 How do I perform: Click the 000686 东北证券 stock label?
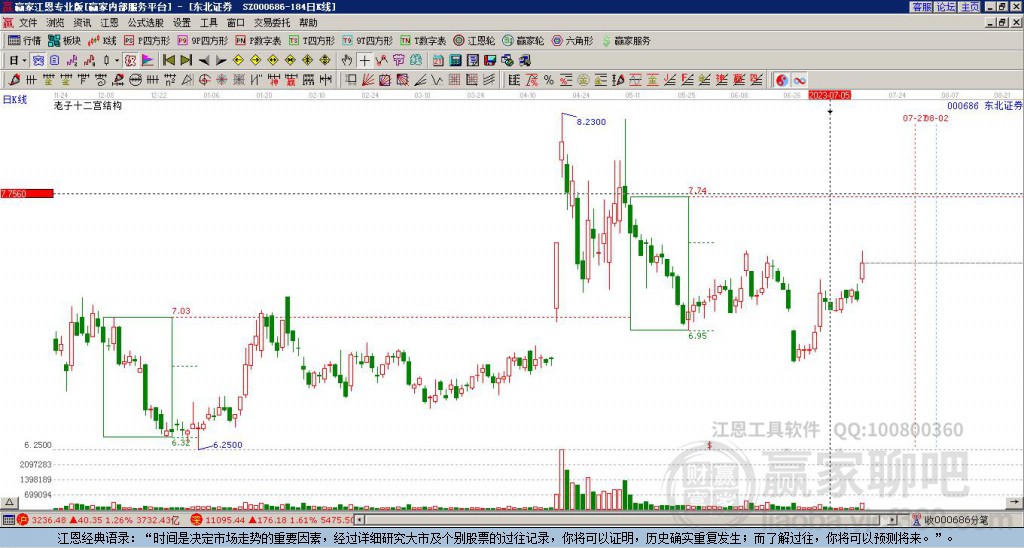(984, 106)
